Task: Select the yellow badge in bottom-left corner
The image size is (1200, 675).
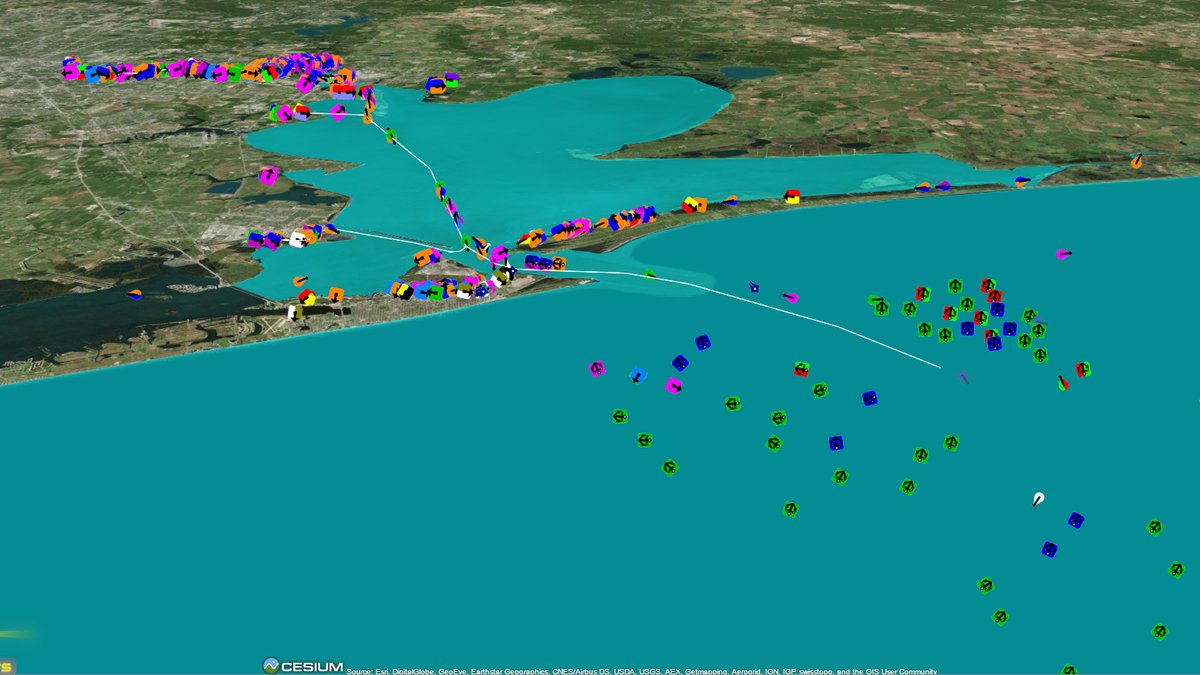Action: click(5, 666)
